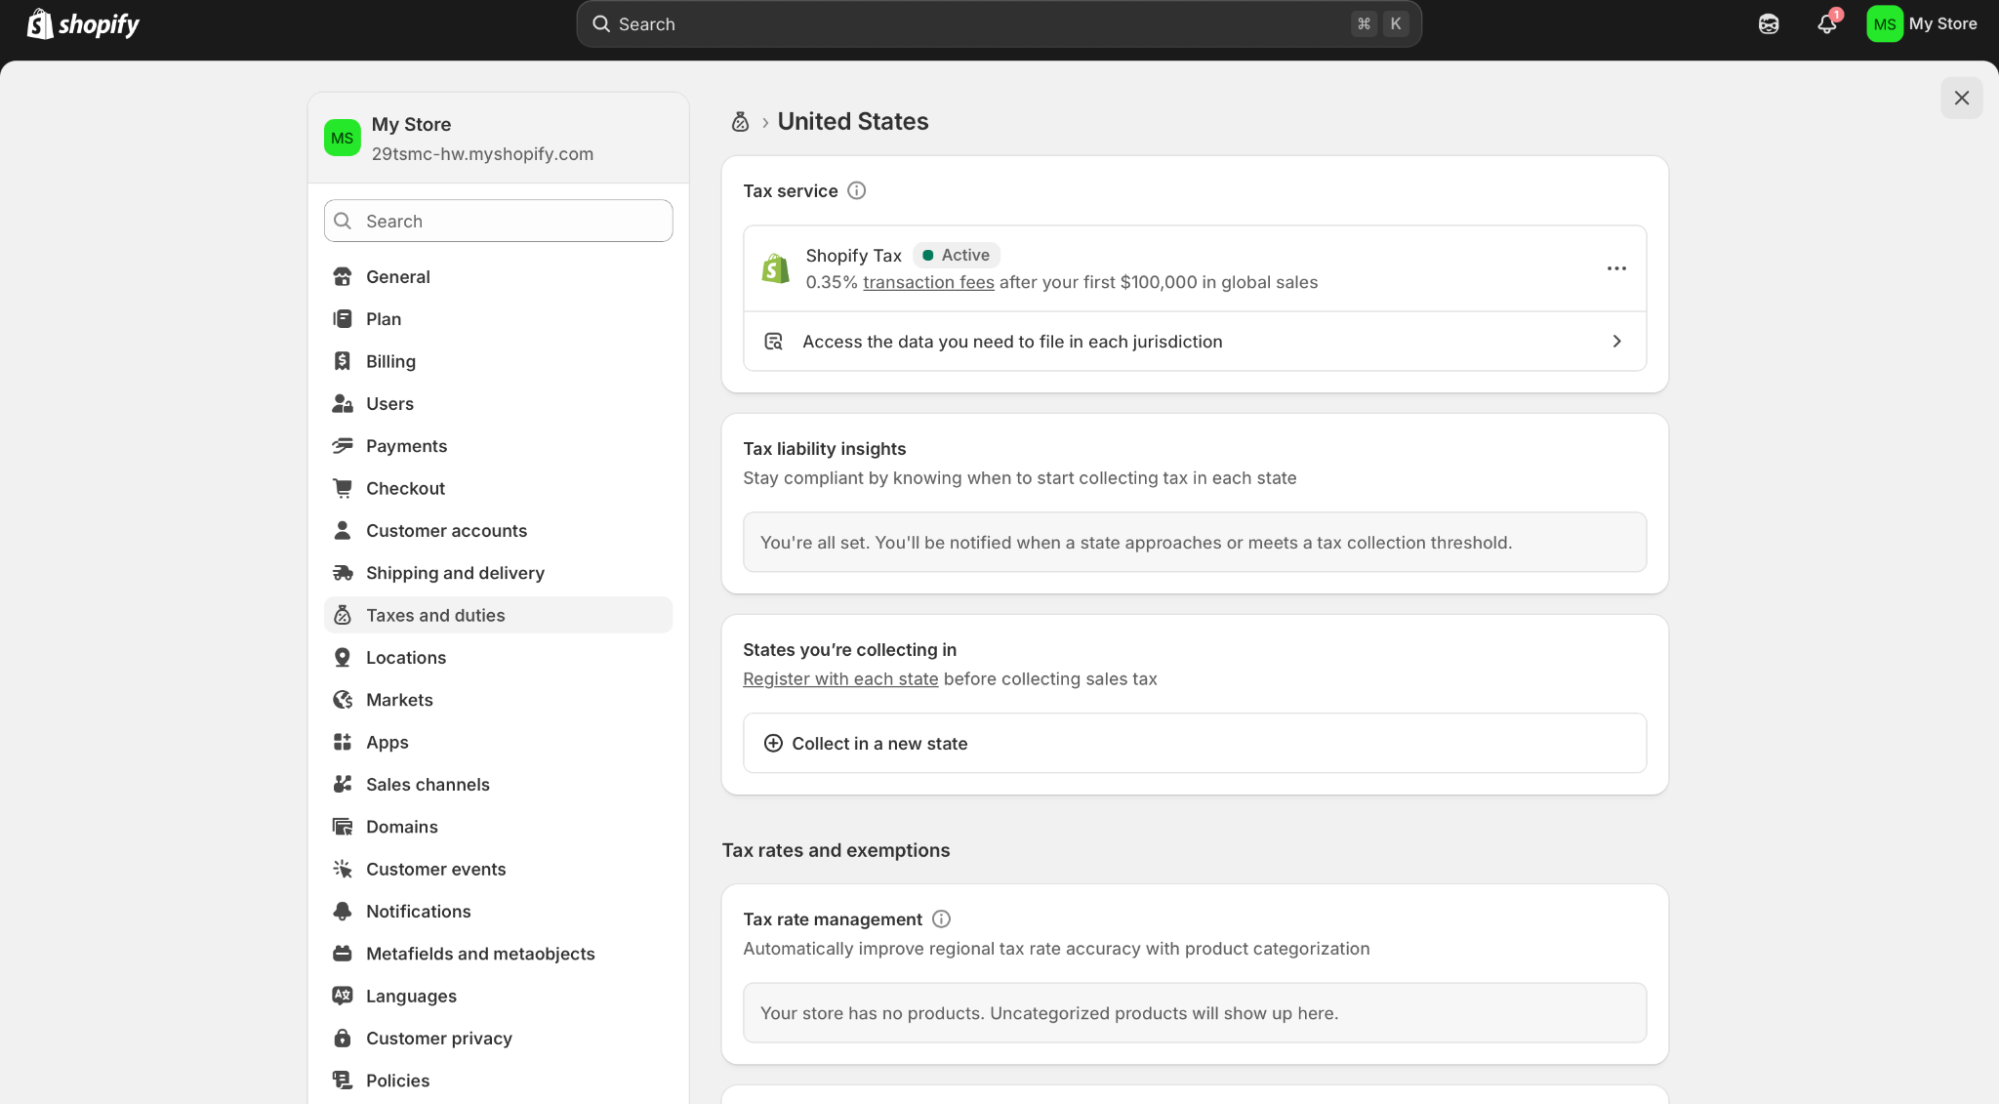
Task: Click the Markets label in sidebar
Action: coord(399,700)
